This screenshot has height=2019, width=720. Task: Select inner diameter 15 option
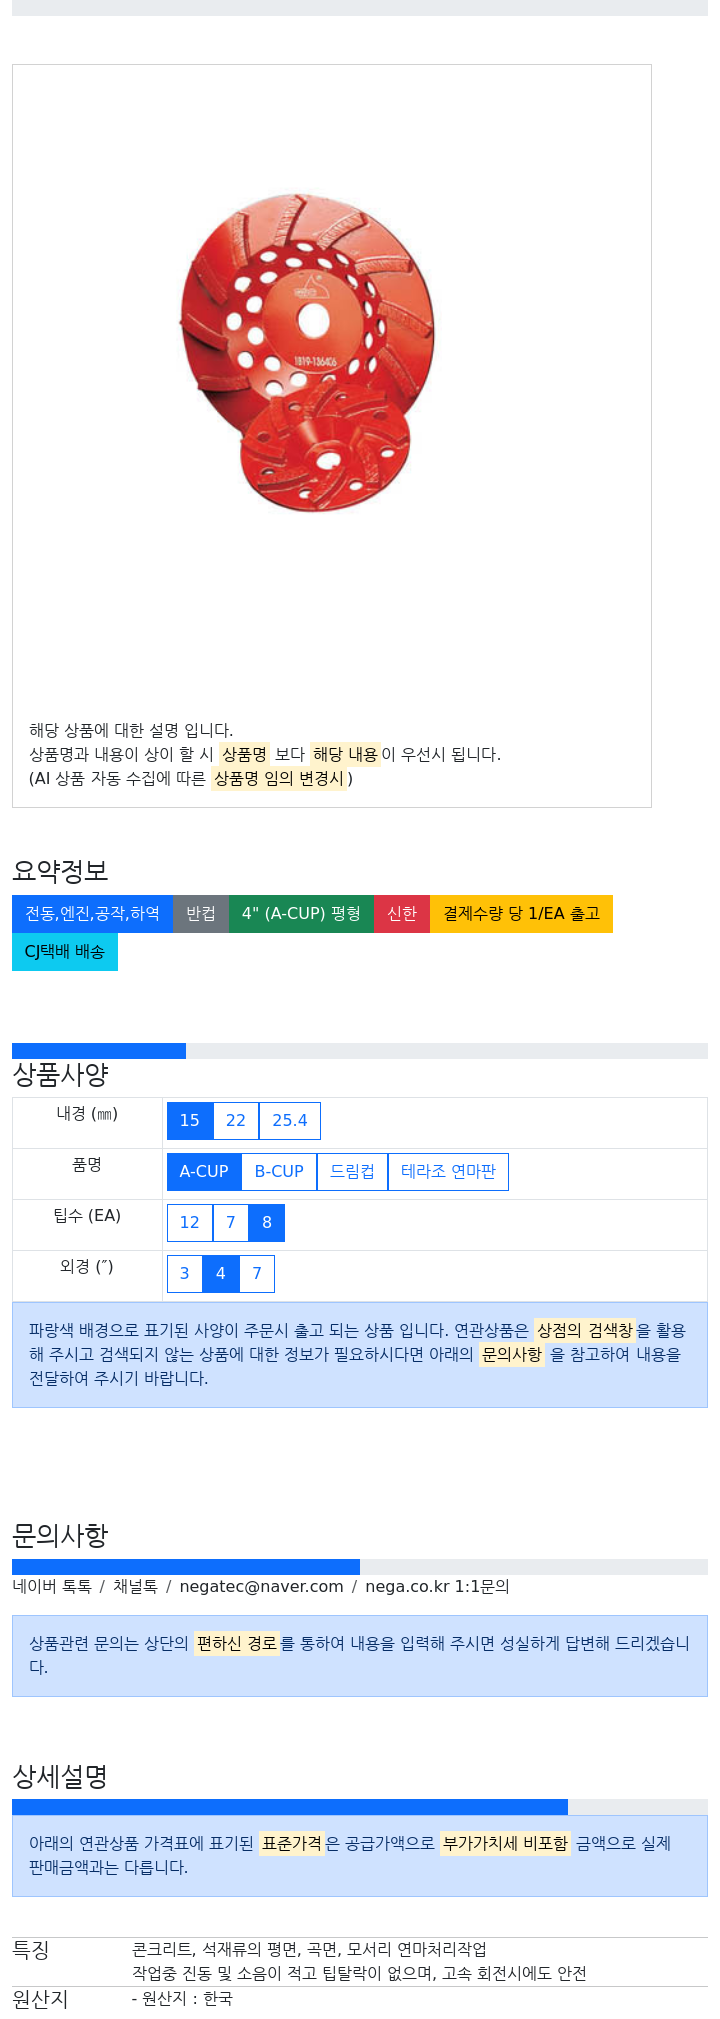tap(190, 1120)
